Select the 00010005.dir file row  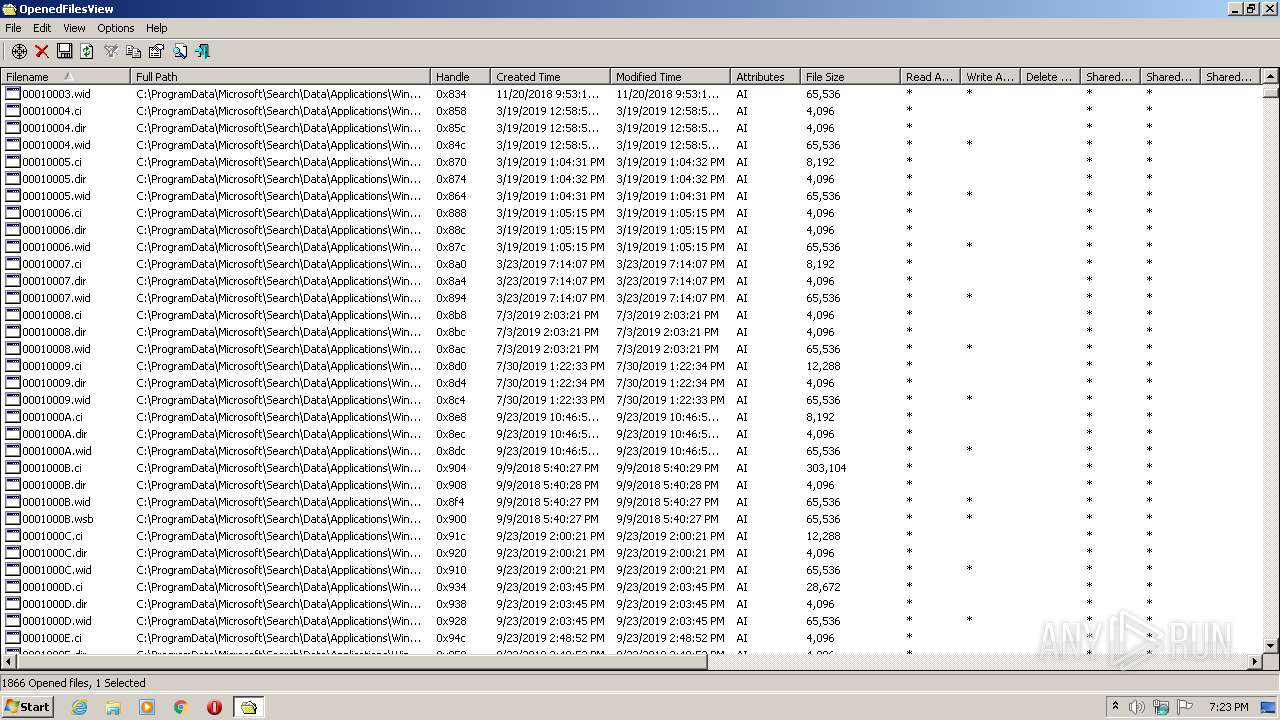[x=630, y=179]
